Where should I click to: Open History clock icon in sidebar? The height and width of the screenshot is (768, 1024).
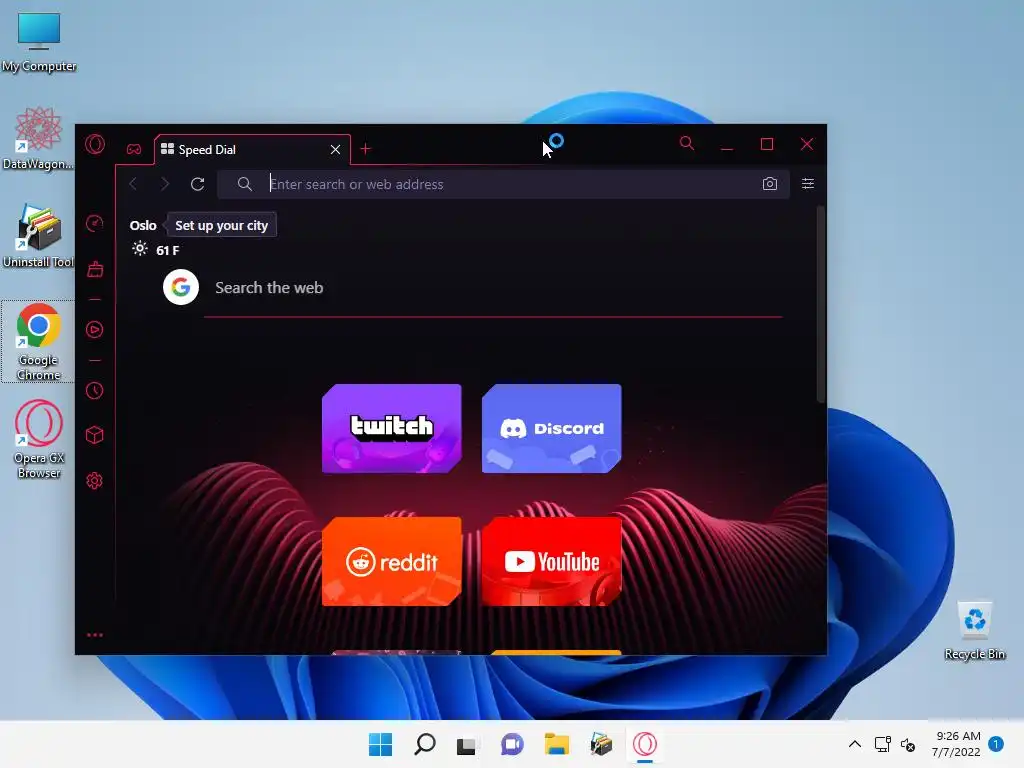pyautogui.click(x=95, y=391)
